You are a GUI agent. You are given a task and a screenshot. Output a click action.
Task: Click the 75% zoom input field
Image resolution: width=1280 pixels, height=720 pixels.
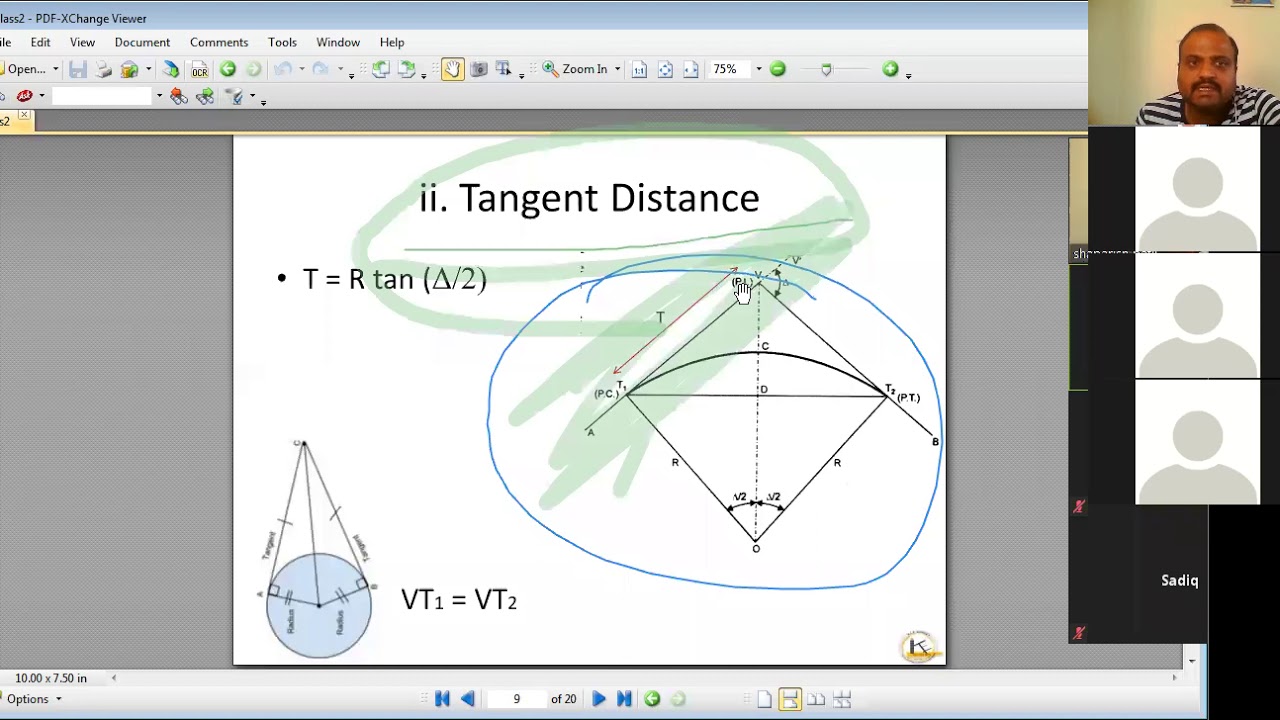(x=730, y=69)
